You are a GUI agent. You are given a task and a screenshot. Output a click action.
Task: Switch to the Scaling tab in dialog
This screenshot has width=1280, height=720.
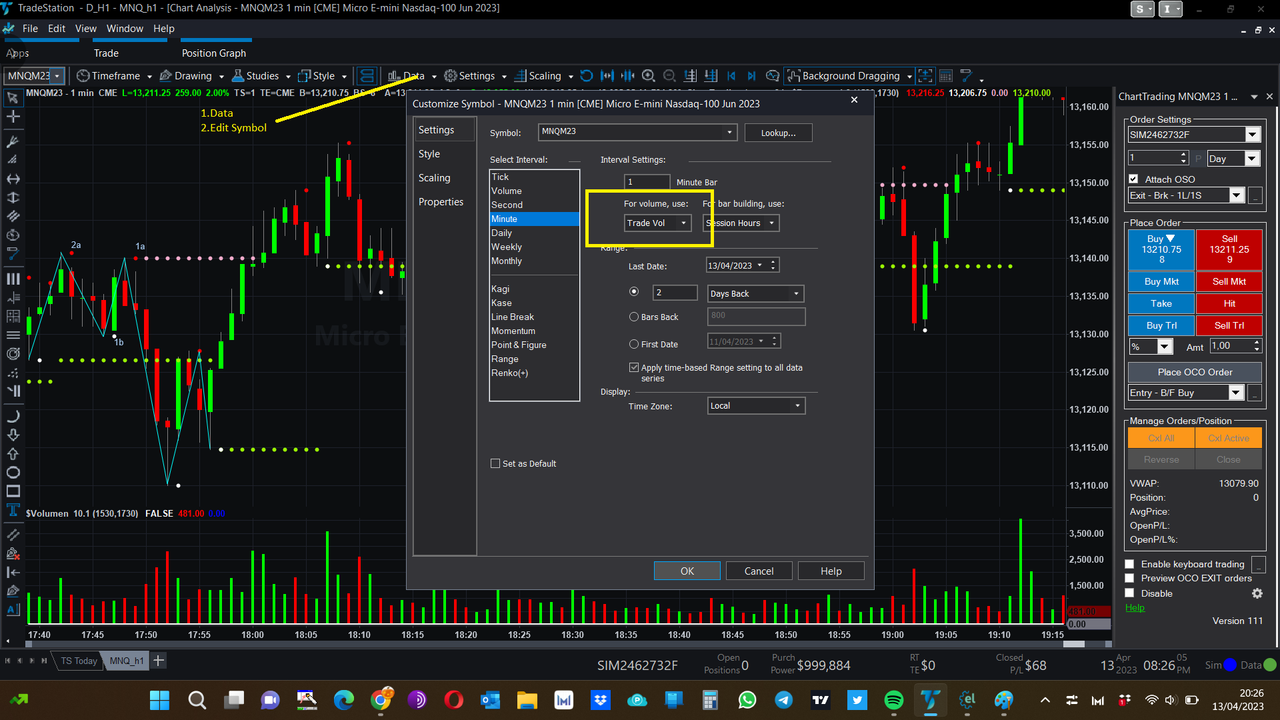(x=434, y=178)
